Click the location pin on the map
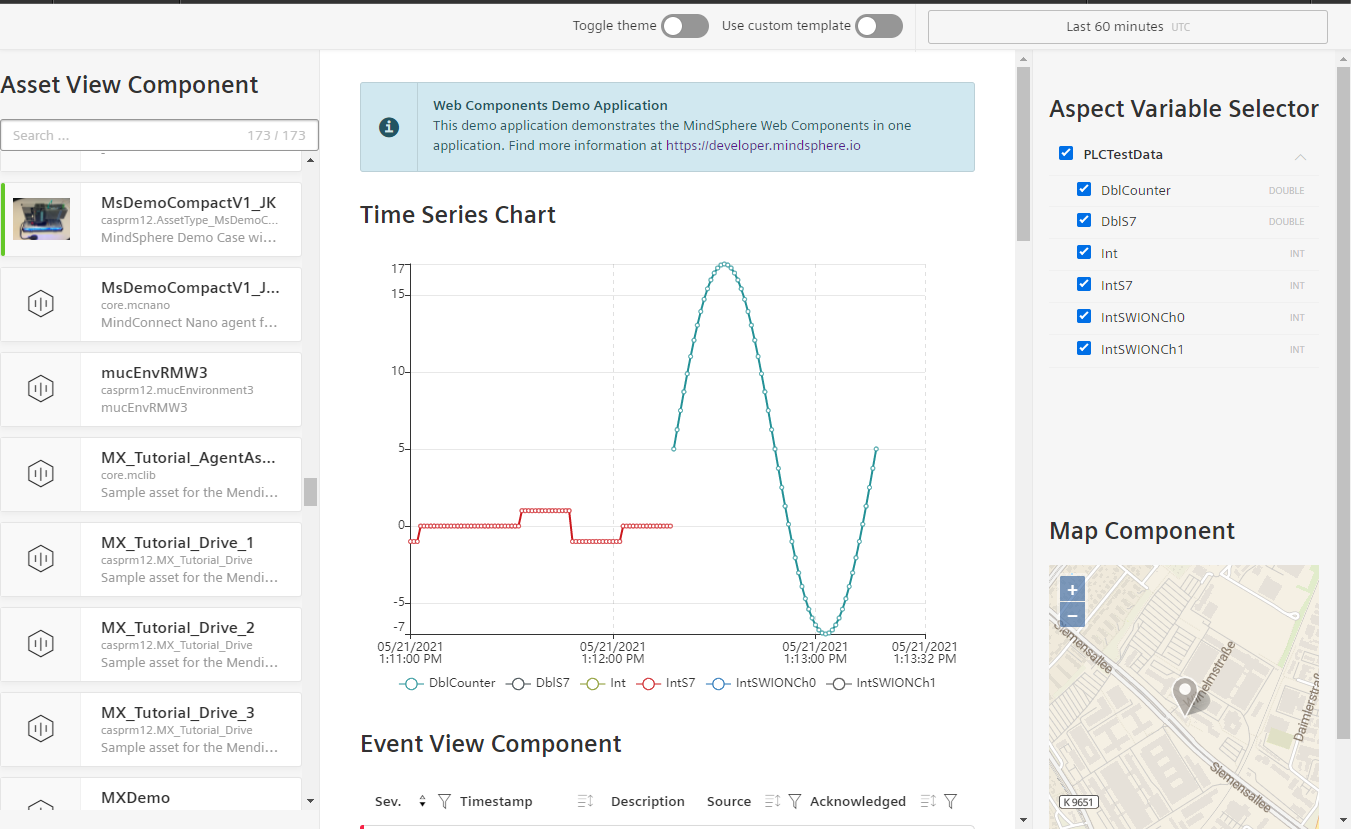Image resolution: width=1351 pixels, height=829 pixels. point(1186,696)
